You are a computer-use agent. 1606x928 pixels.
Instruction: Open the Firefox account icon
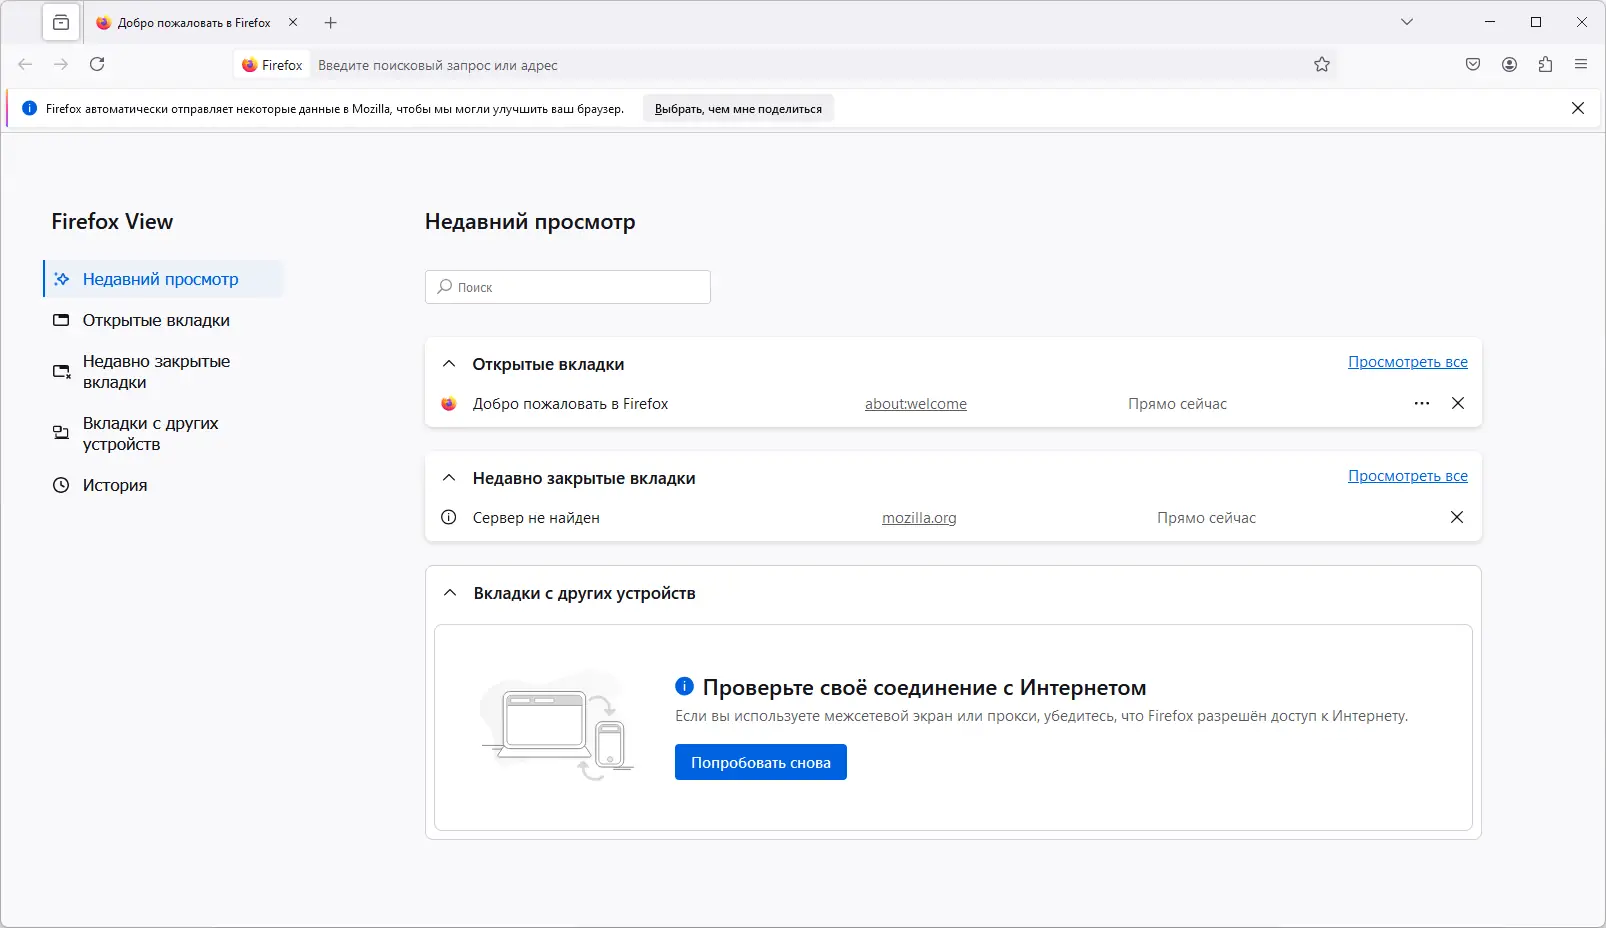pos(1508,64)
